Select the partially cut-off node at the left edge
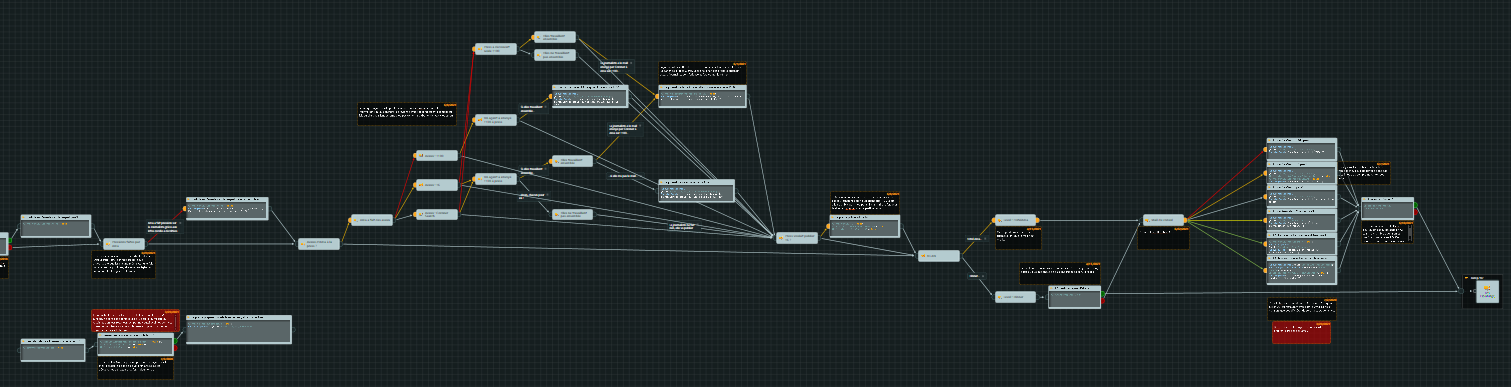 [x=4, y=243]
